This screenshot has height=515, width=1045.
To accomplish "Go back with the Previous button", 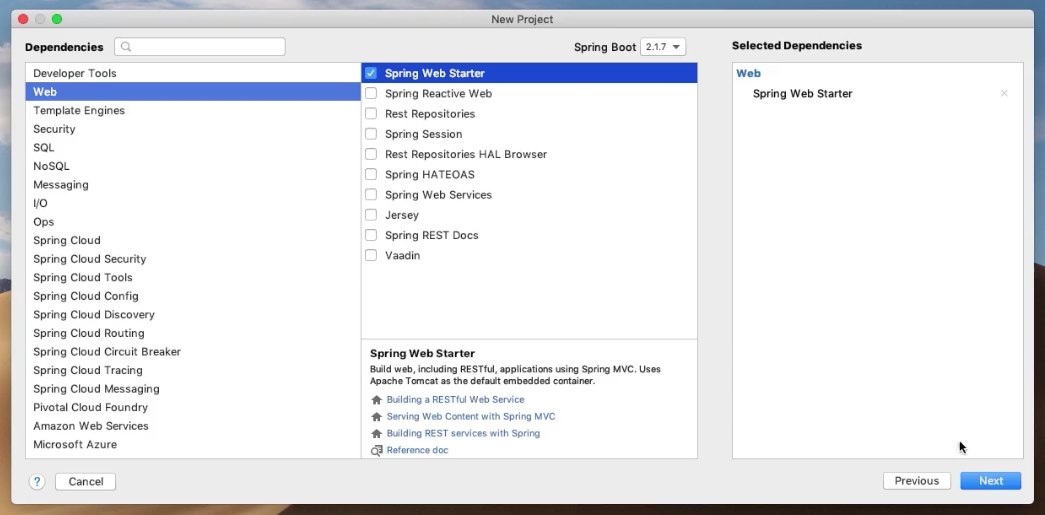I will coord(916,481).
